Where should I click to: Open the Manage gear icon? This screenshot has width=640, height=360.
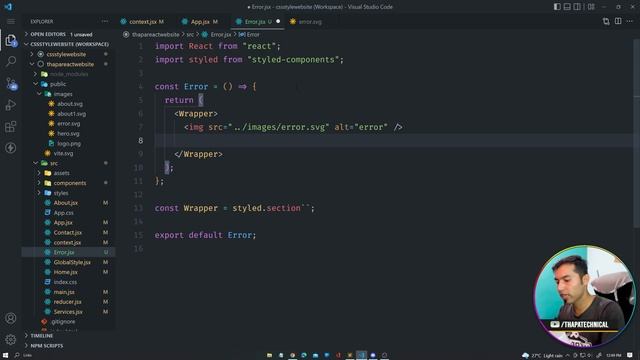pyautogui.click(x=11, y=339)
